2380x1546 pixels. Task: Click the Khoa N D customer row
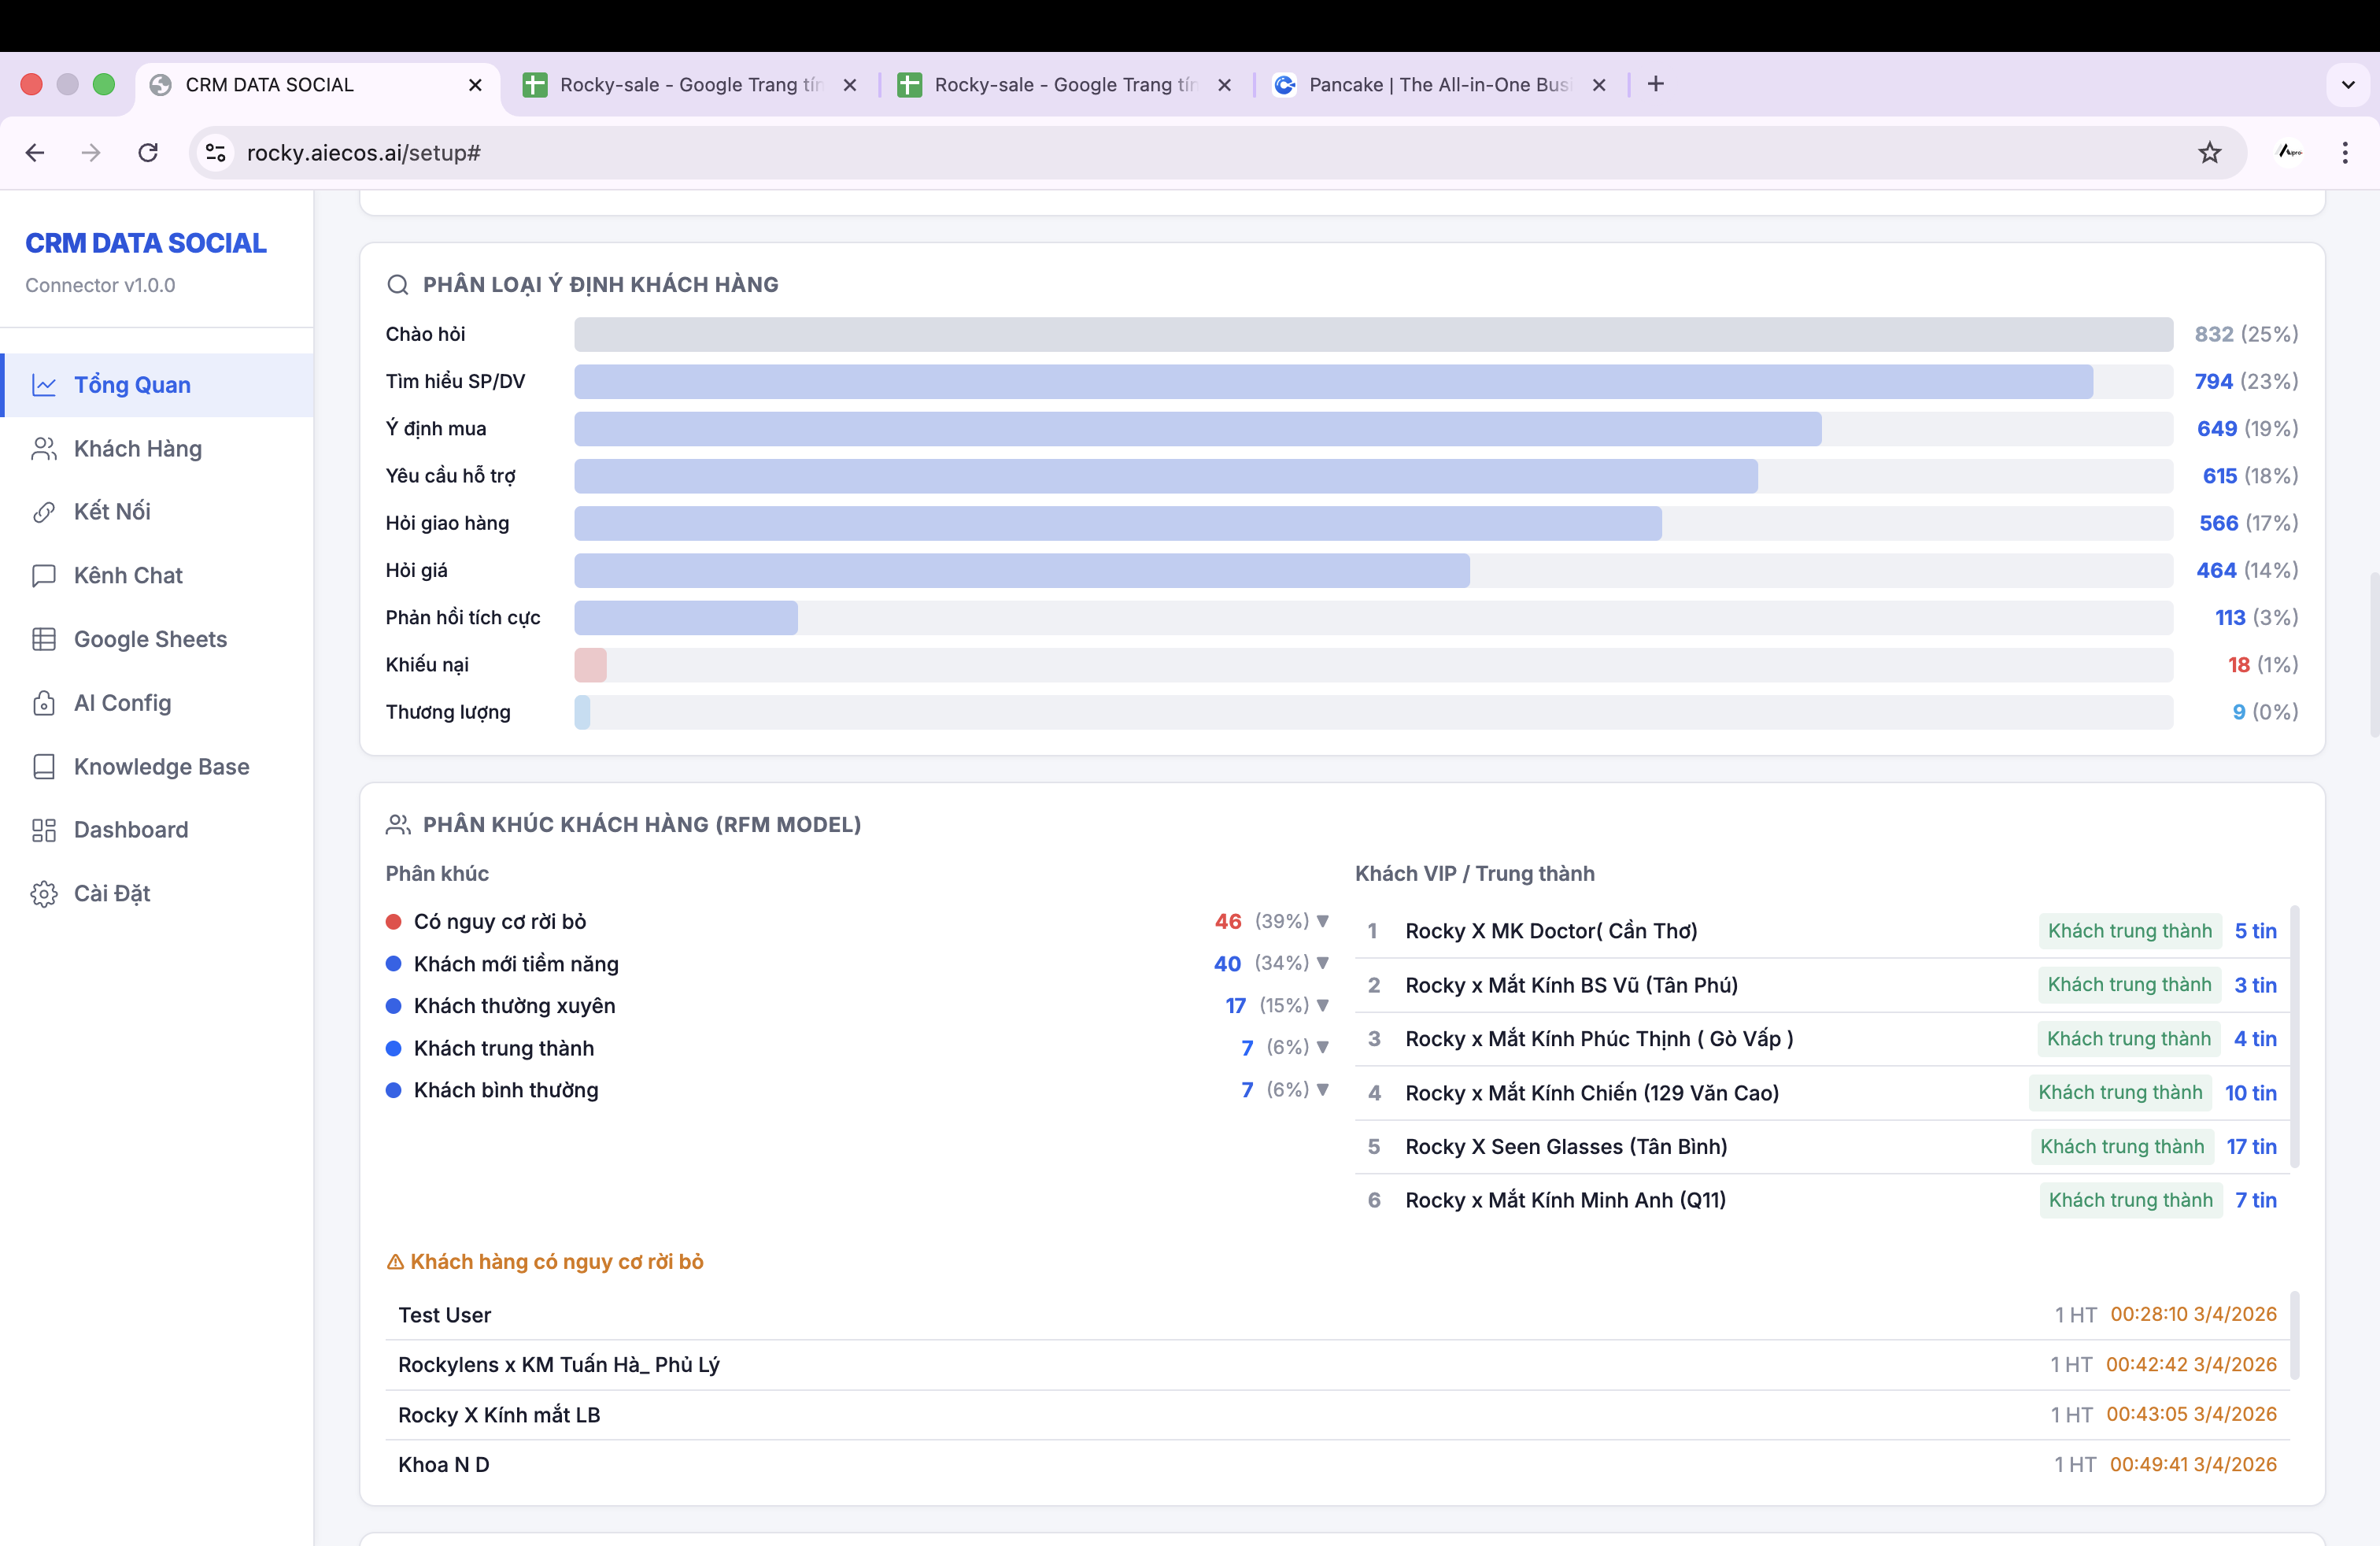coord(1337,1465)
